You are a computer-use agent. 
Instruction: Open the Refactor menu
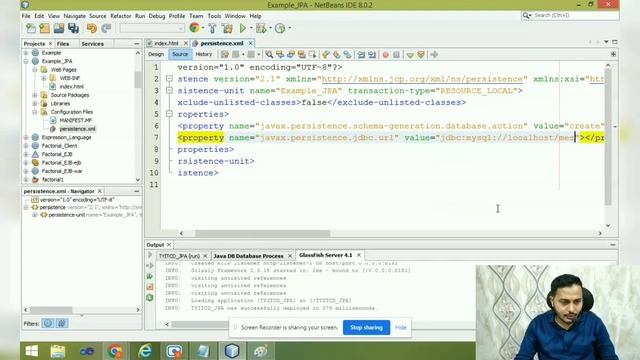121,16
